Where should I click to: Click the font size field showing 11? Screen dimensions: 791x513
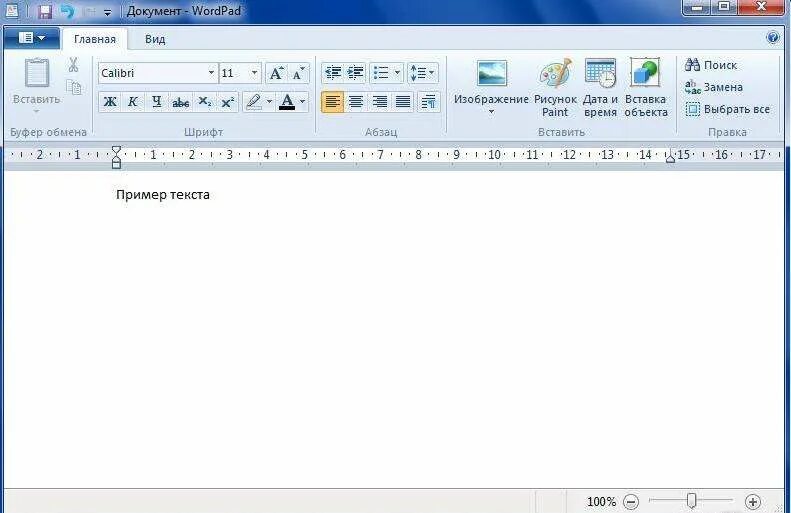pyautogui.click(x=234, y=73)
